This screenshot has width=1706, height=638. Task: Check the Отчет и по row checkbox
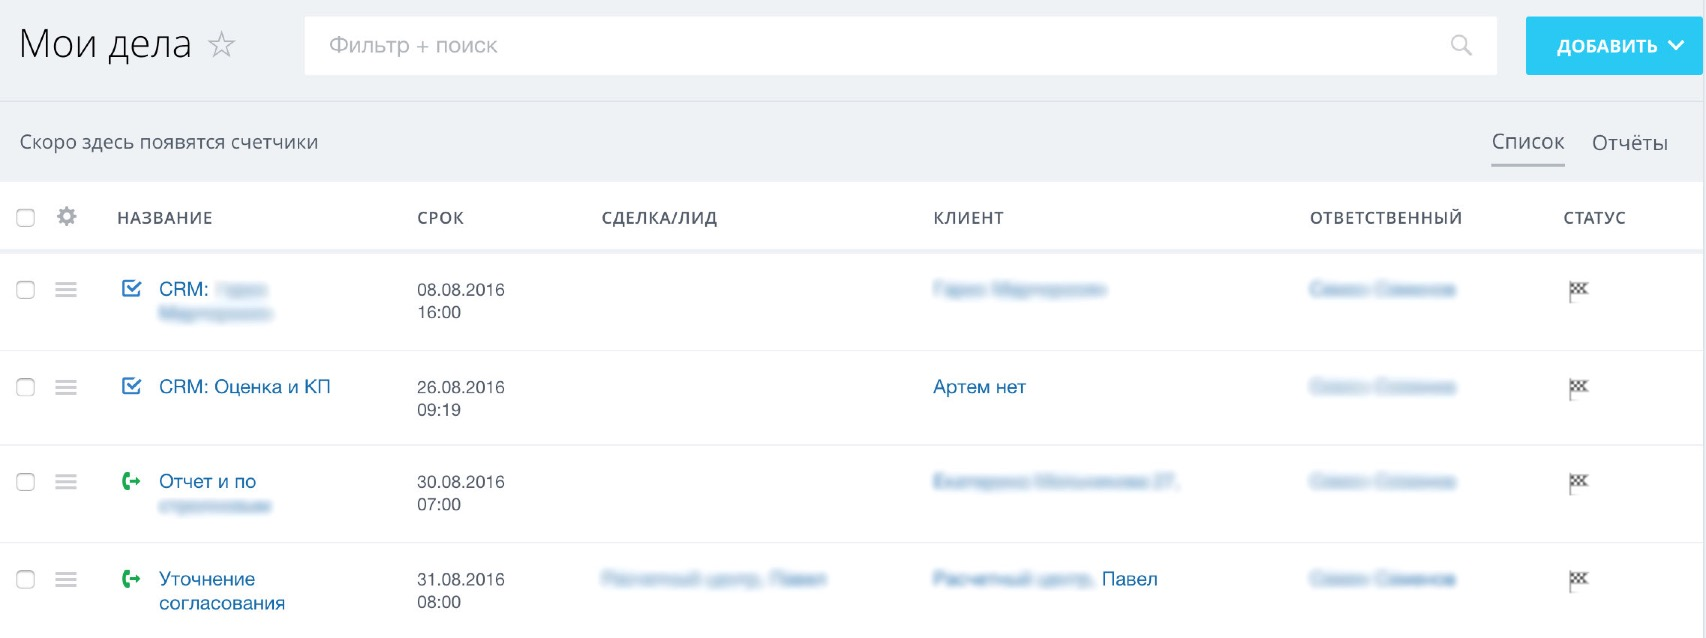[x=26, y=482]
